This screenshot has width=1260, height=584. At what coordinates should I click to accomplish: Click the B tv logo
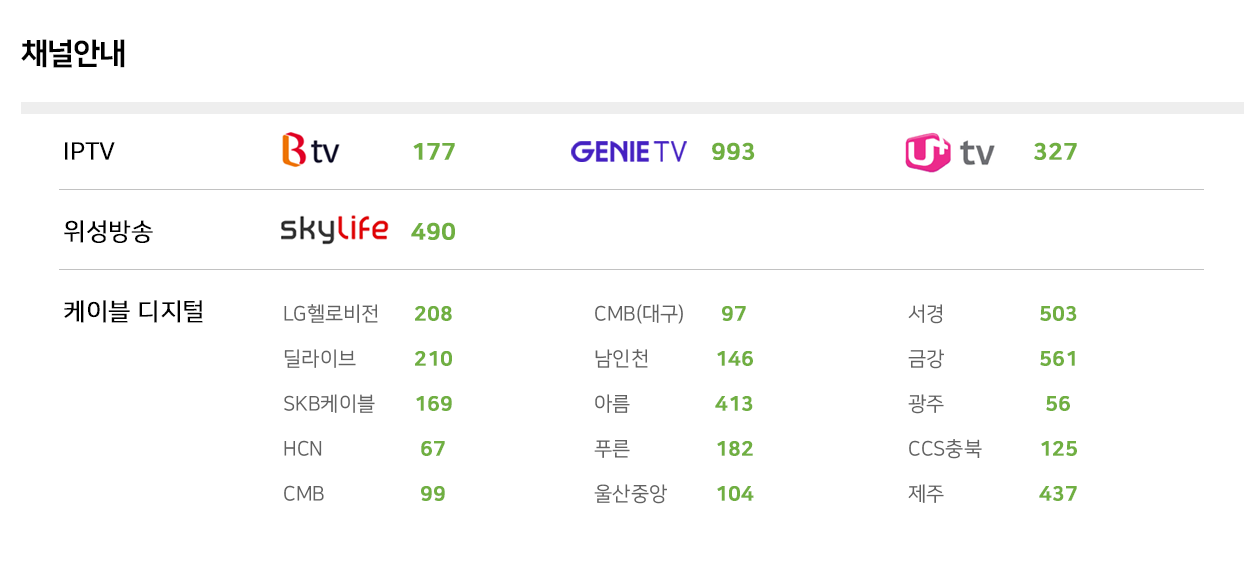[311, 151]
